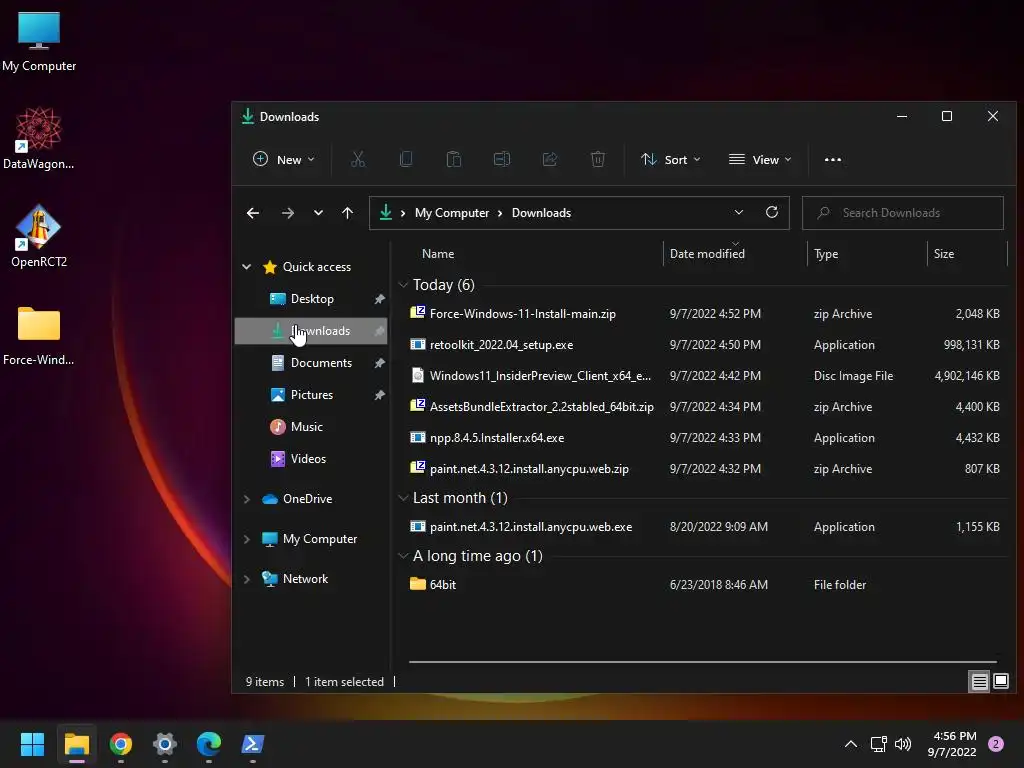Open Settings gear from taskbar
1024x768 pixels.
[165, 744]
